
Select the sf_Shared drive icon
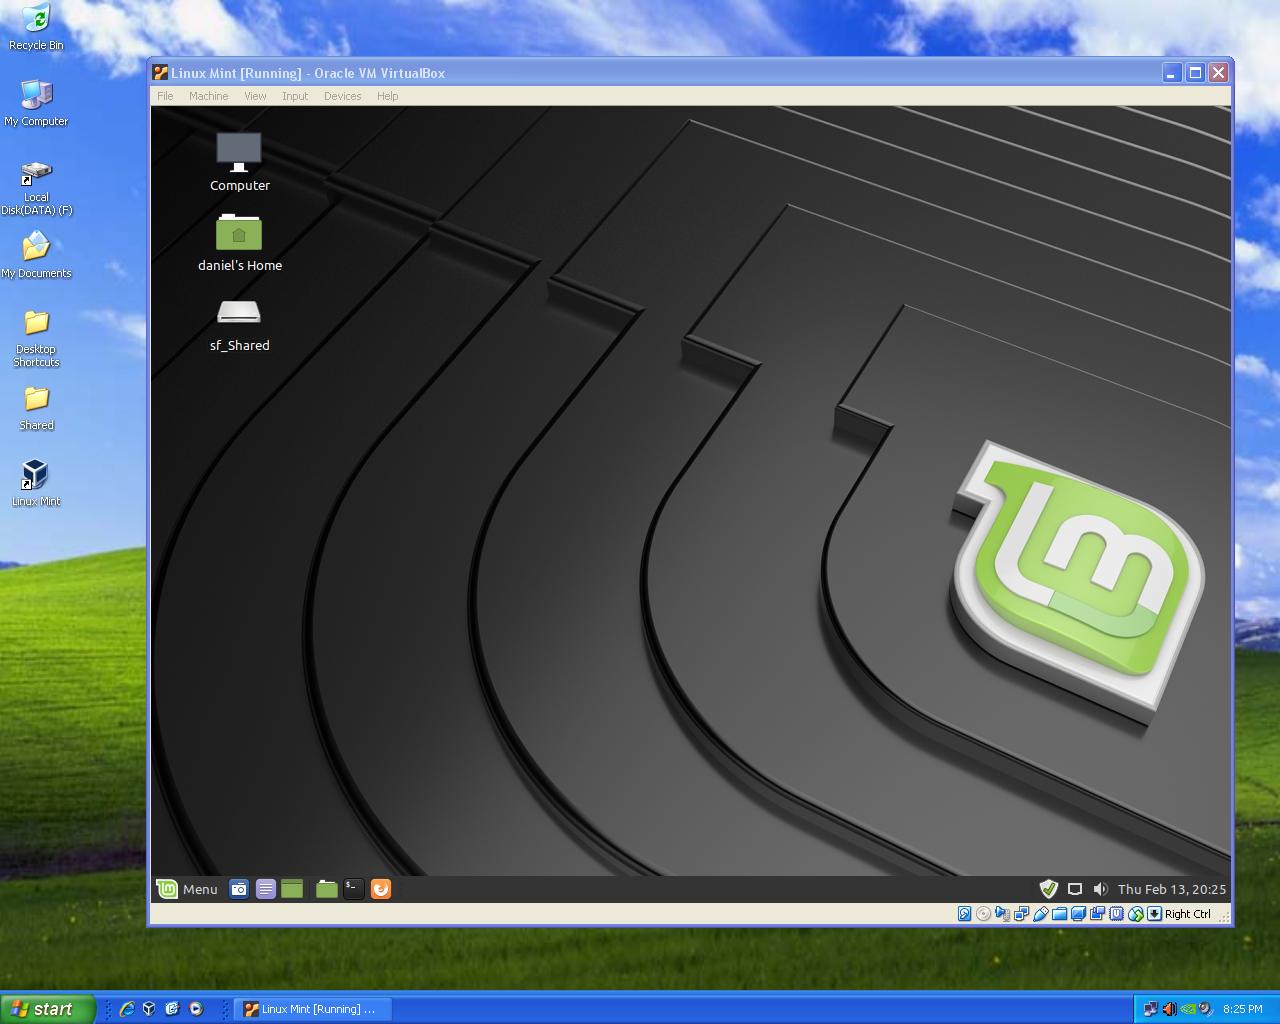[240, 324]
